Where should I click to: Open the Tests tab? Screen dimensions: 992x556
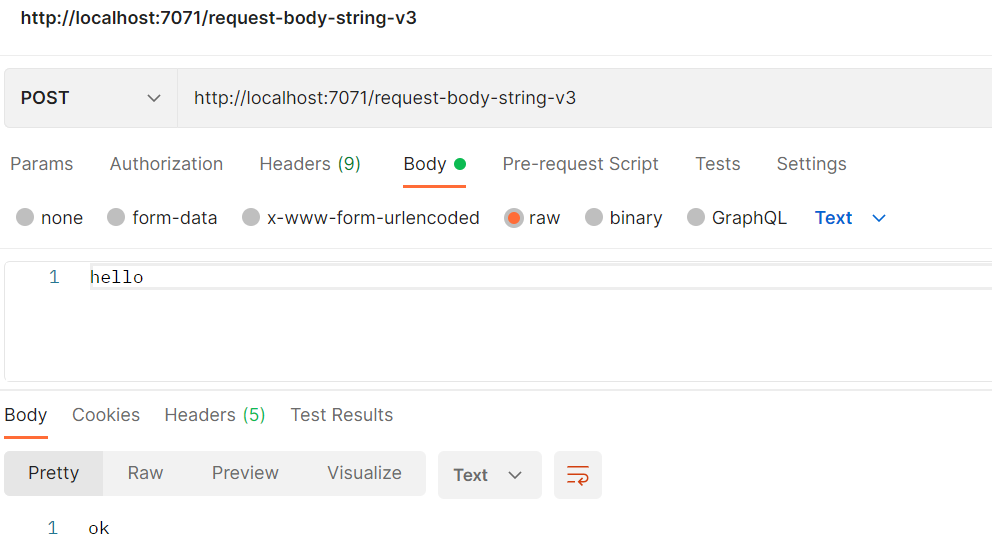pos(718,164)
